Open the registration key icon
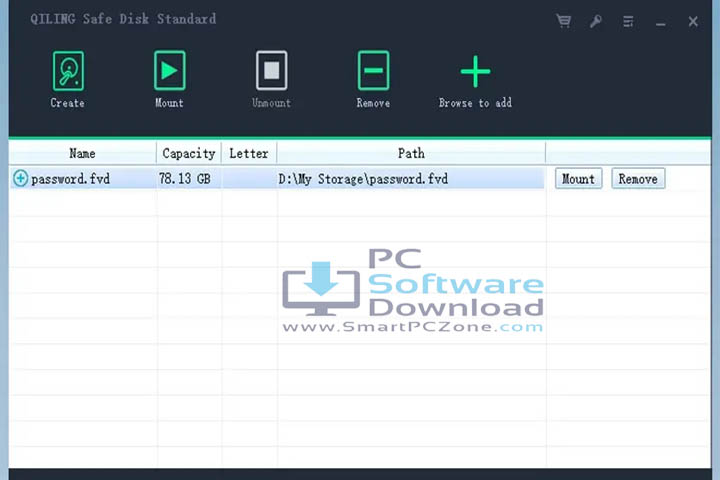This screenshot has height=480, width=720. coord(596,21)
